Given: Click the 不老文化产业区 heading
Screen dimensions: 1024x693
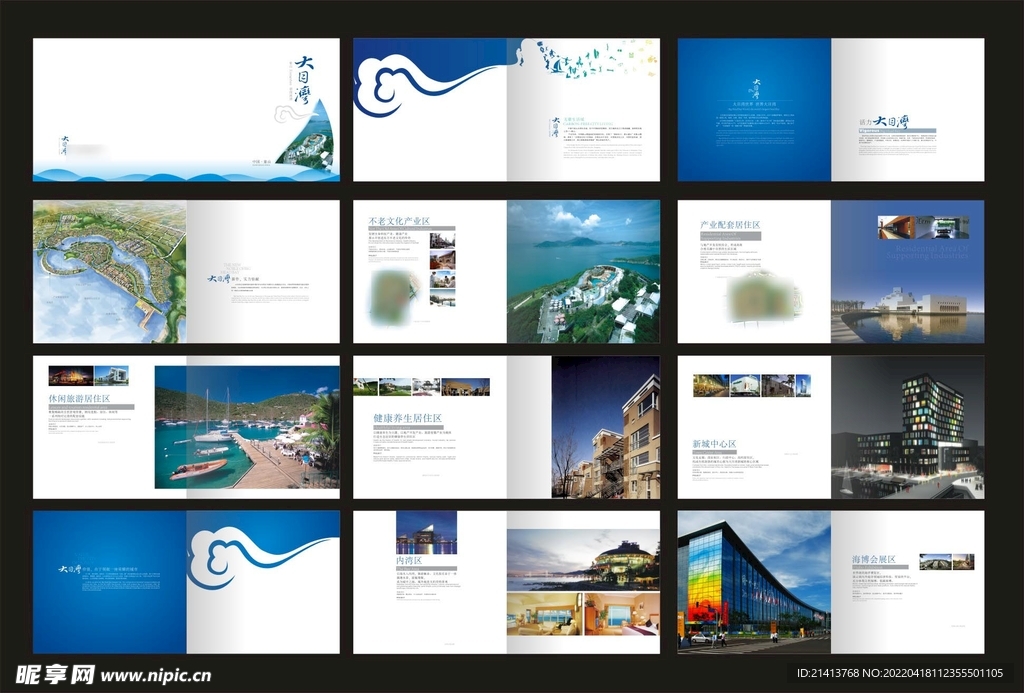Looking at the screenshot, I should pyautogui.click(x=399, y=221).
